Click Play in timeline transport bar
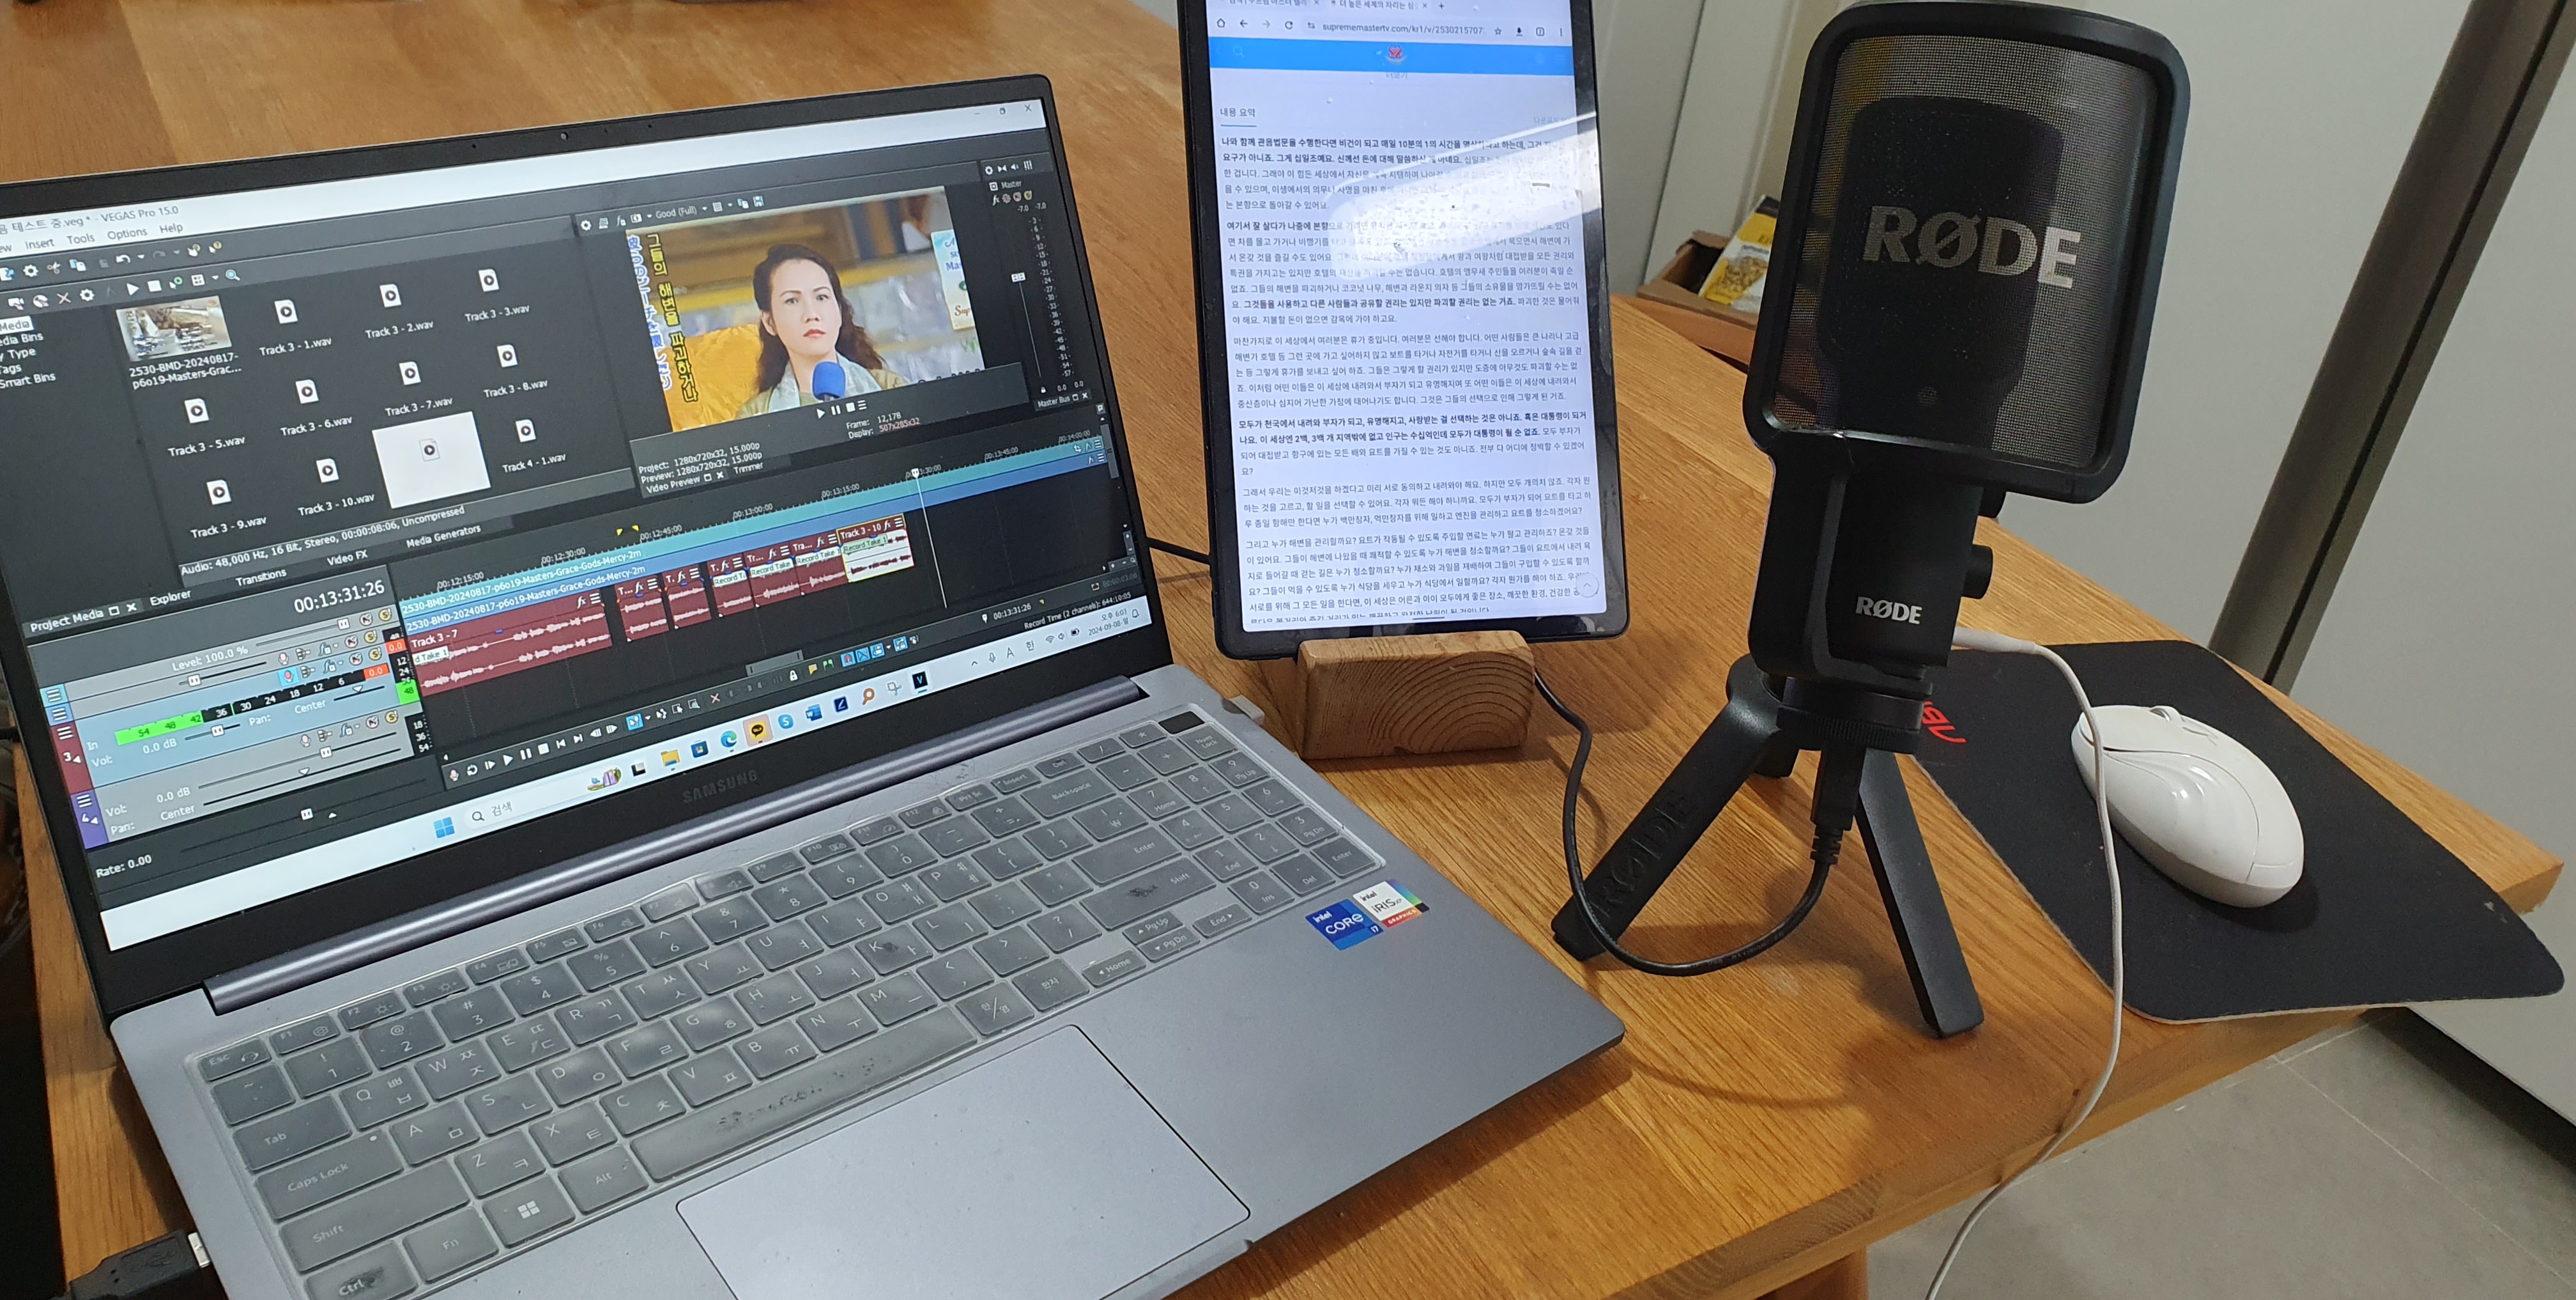2576x1300 pixels. pyautogui.click(x=508, y=760)
